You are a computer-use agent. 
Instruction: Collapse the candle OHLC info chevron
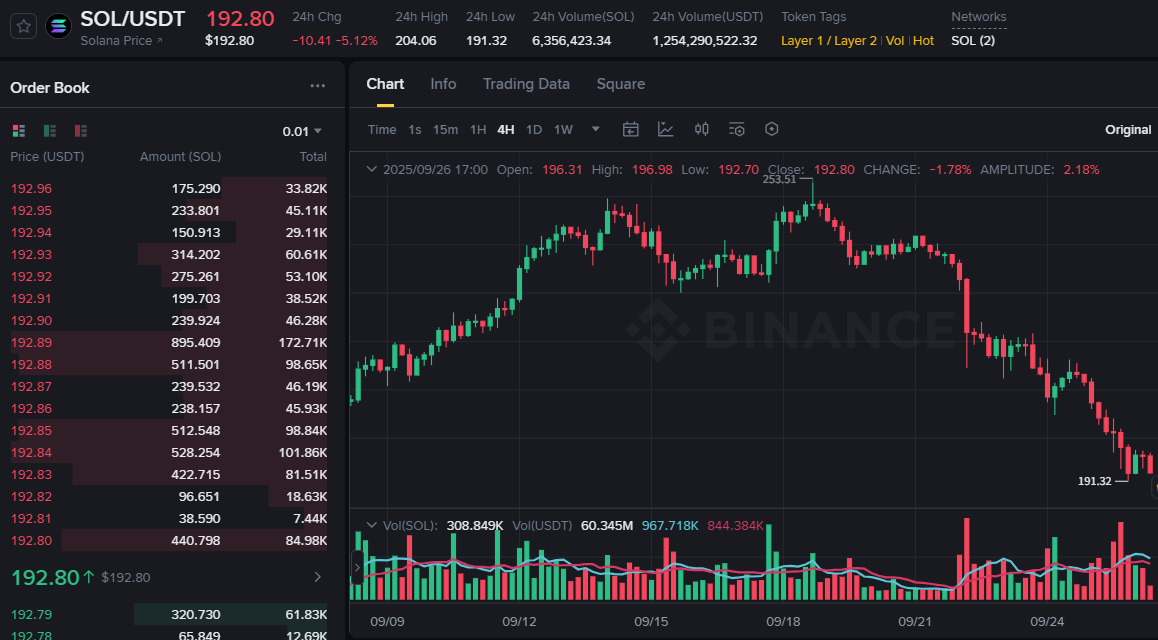click(371, 169)
